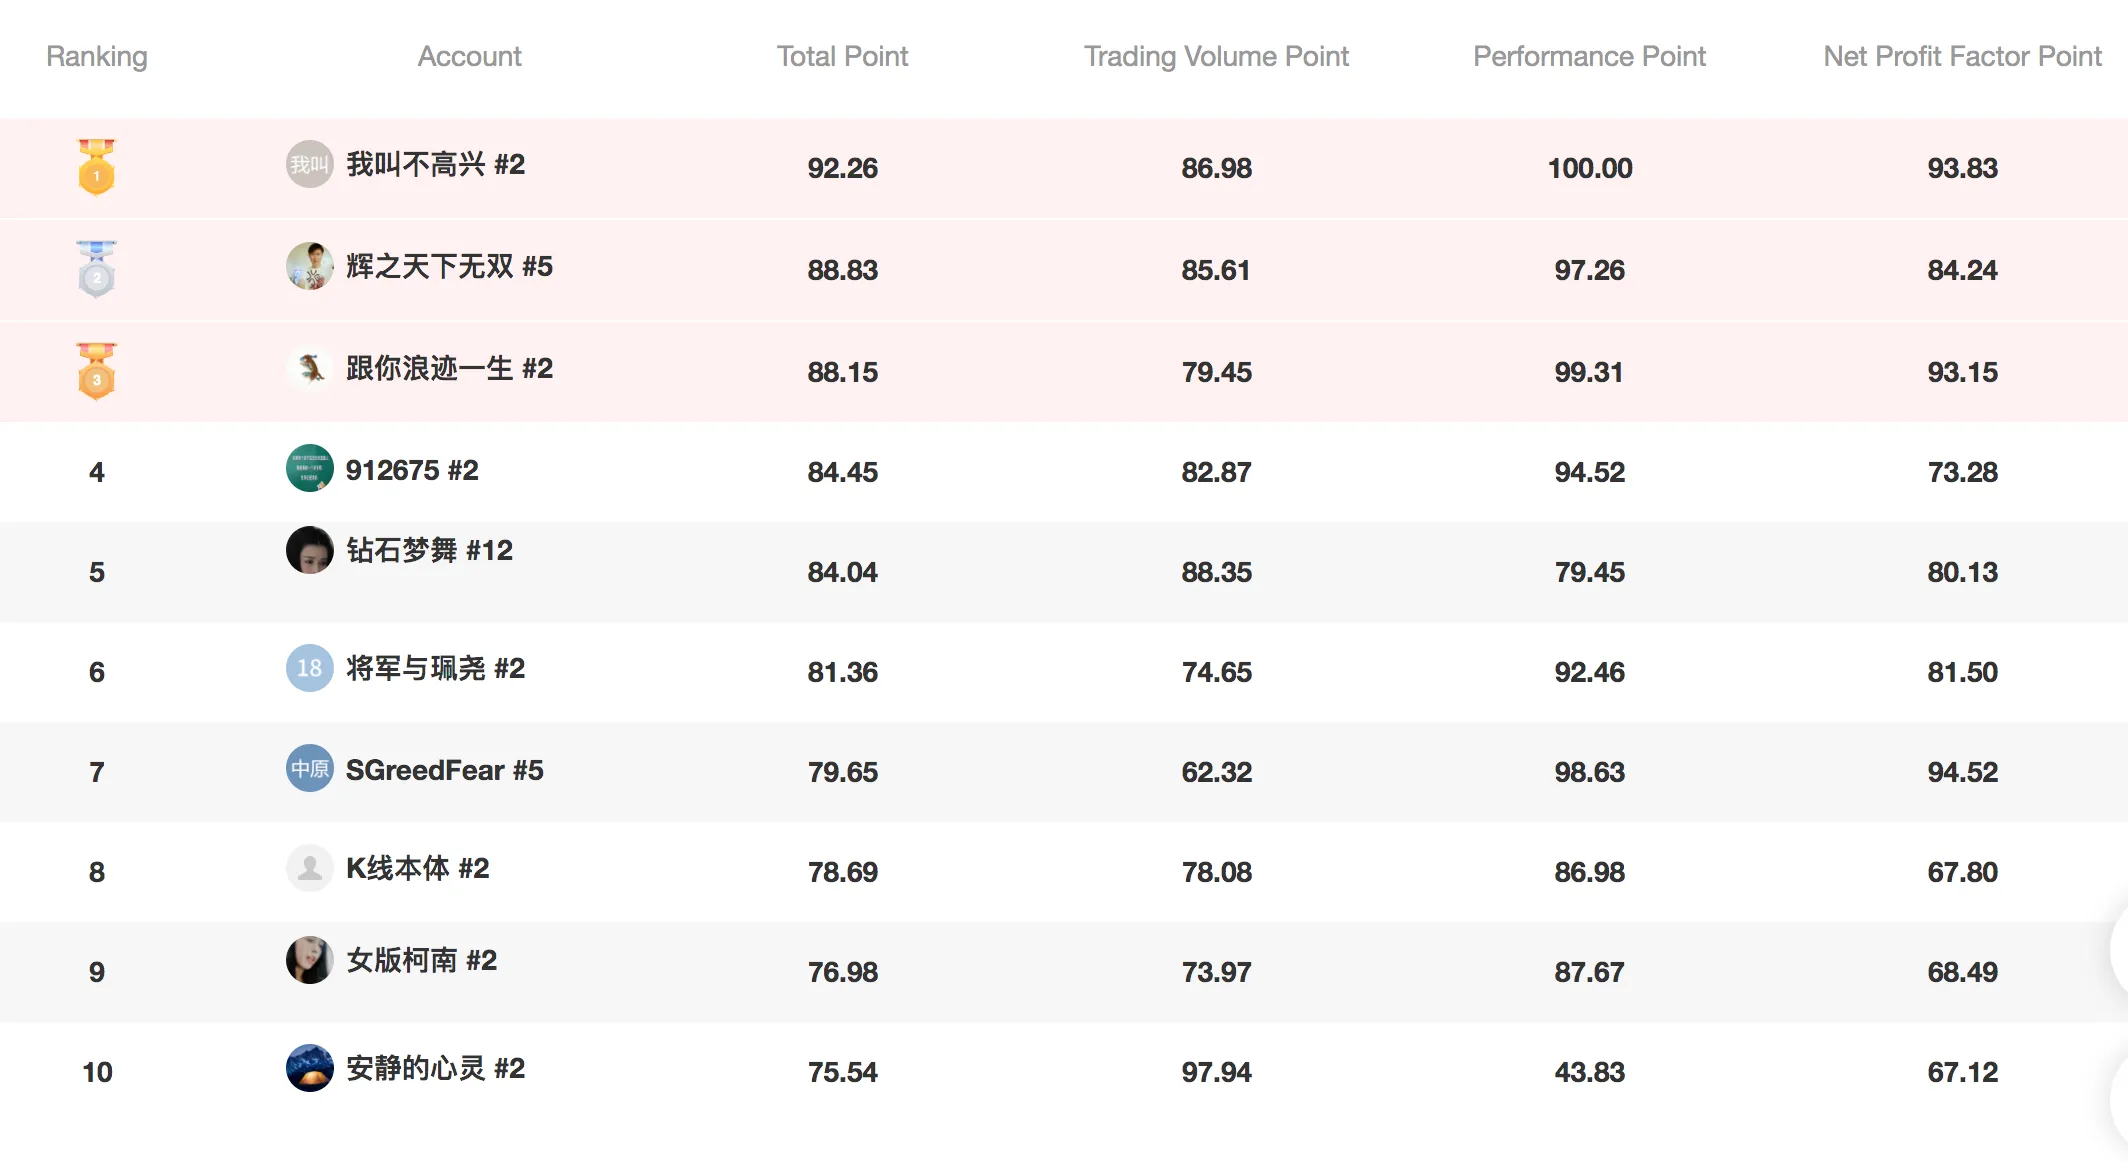This screenshot has height=1162, width=2128.
Task: Select total point value 88.15
Action: pyautogui.click(x=842, y=372)
